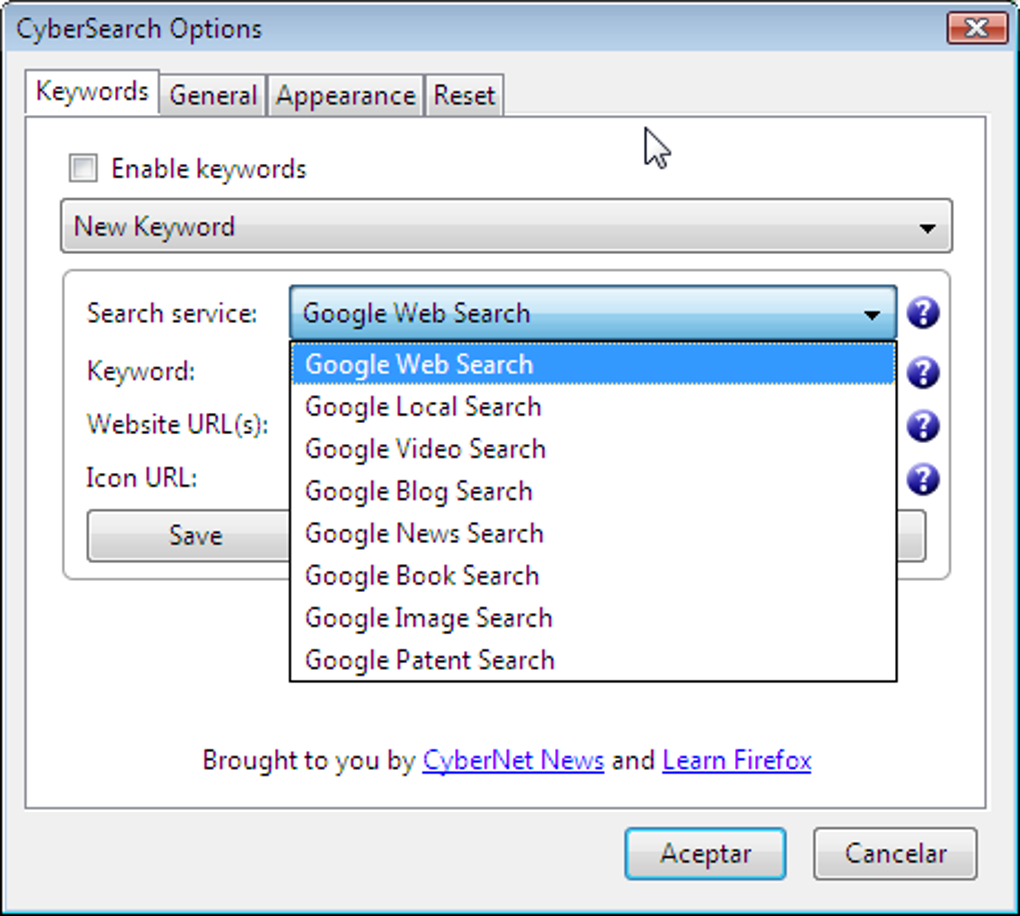Click the Website URL(s) help icon

click(923, 425)
